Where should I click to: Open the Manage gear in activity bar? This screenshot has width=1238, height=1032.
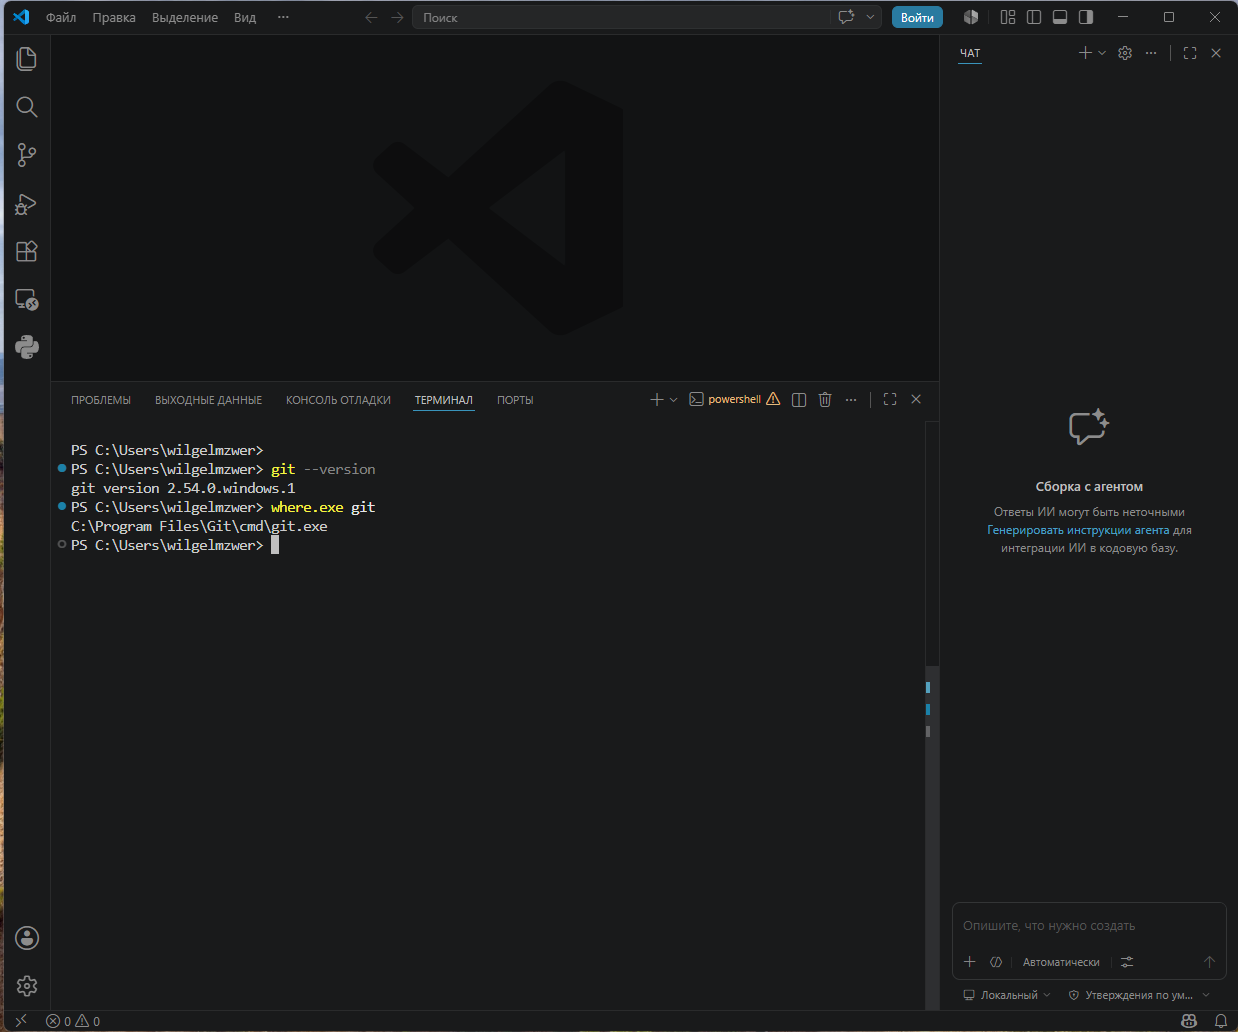coord(27,986)
